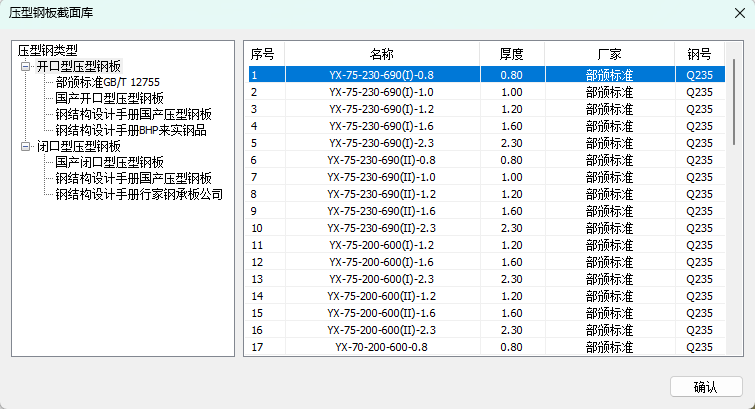The height and width of the screenshot is (409, 755).
Task: Select row YX-75-230-690(I)-1.0
Action: (x=382, y=92)
